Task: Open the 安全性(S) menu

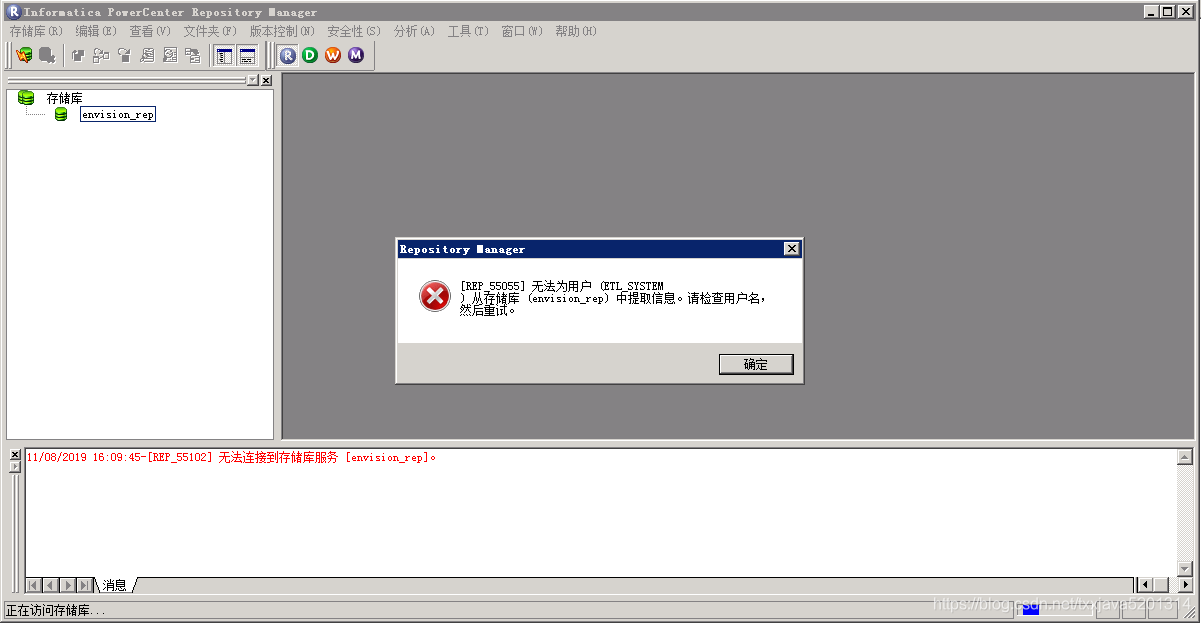Action: point(354,31)
